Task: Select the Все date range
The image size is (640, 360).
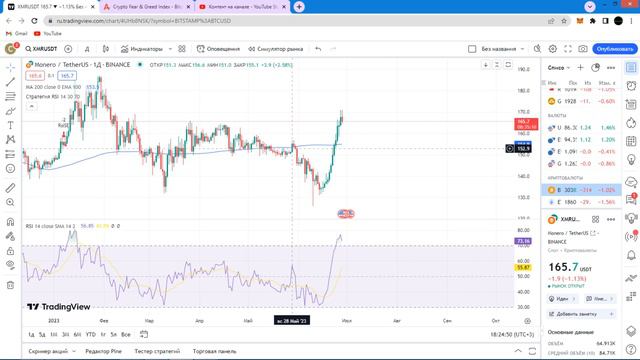Action: [126, 335]
